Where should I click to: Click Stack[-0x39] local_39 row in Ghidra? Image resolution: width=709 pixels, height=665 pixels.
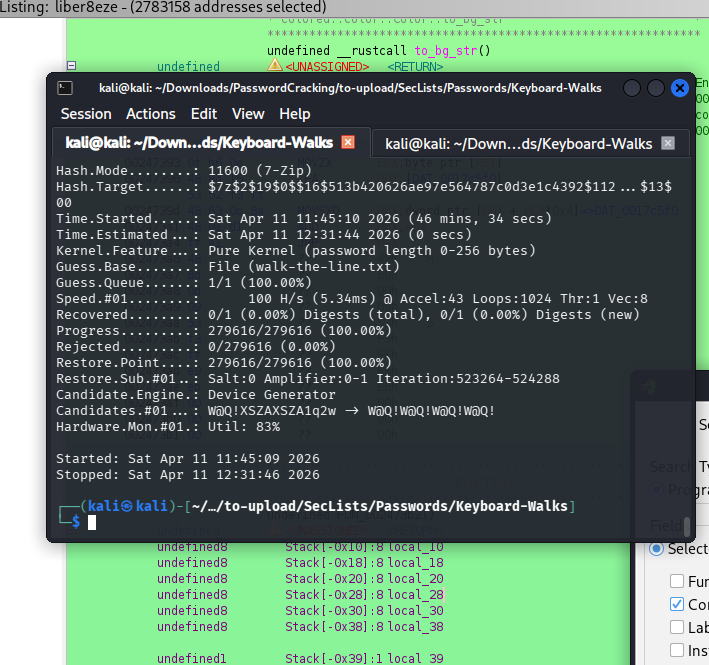pos(300,659)
